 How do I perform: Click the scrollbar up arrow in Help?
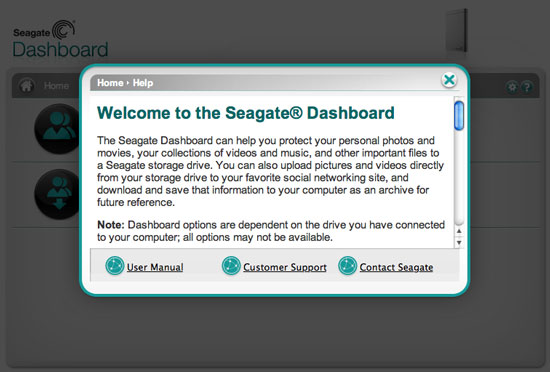459,231
